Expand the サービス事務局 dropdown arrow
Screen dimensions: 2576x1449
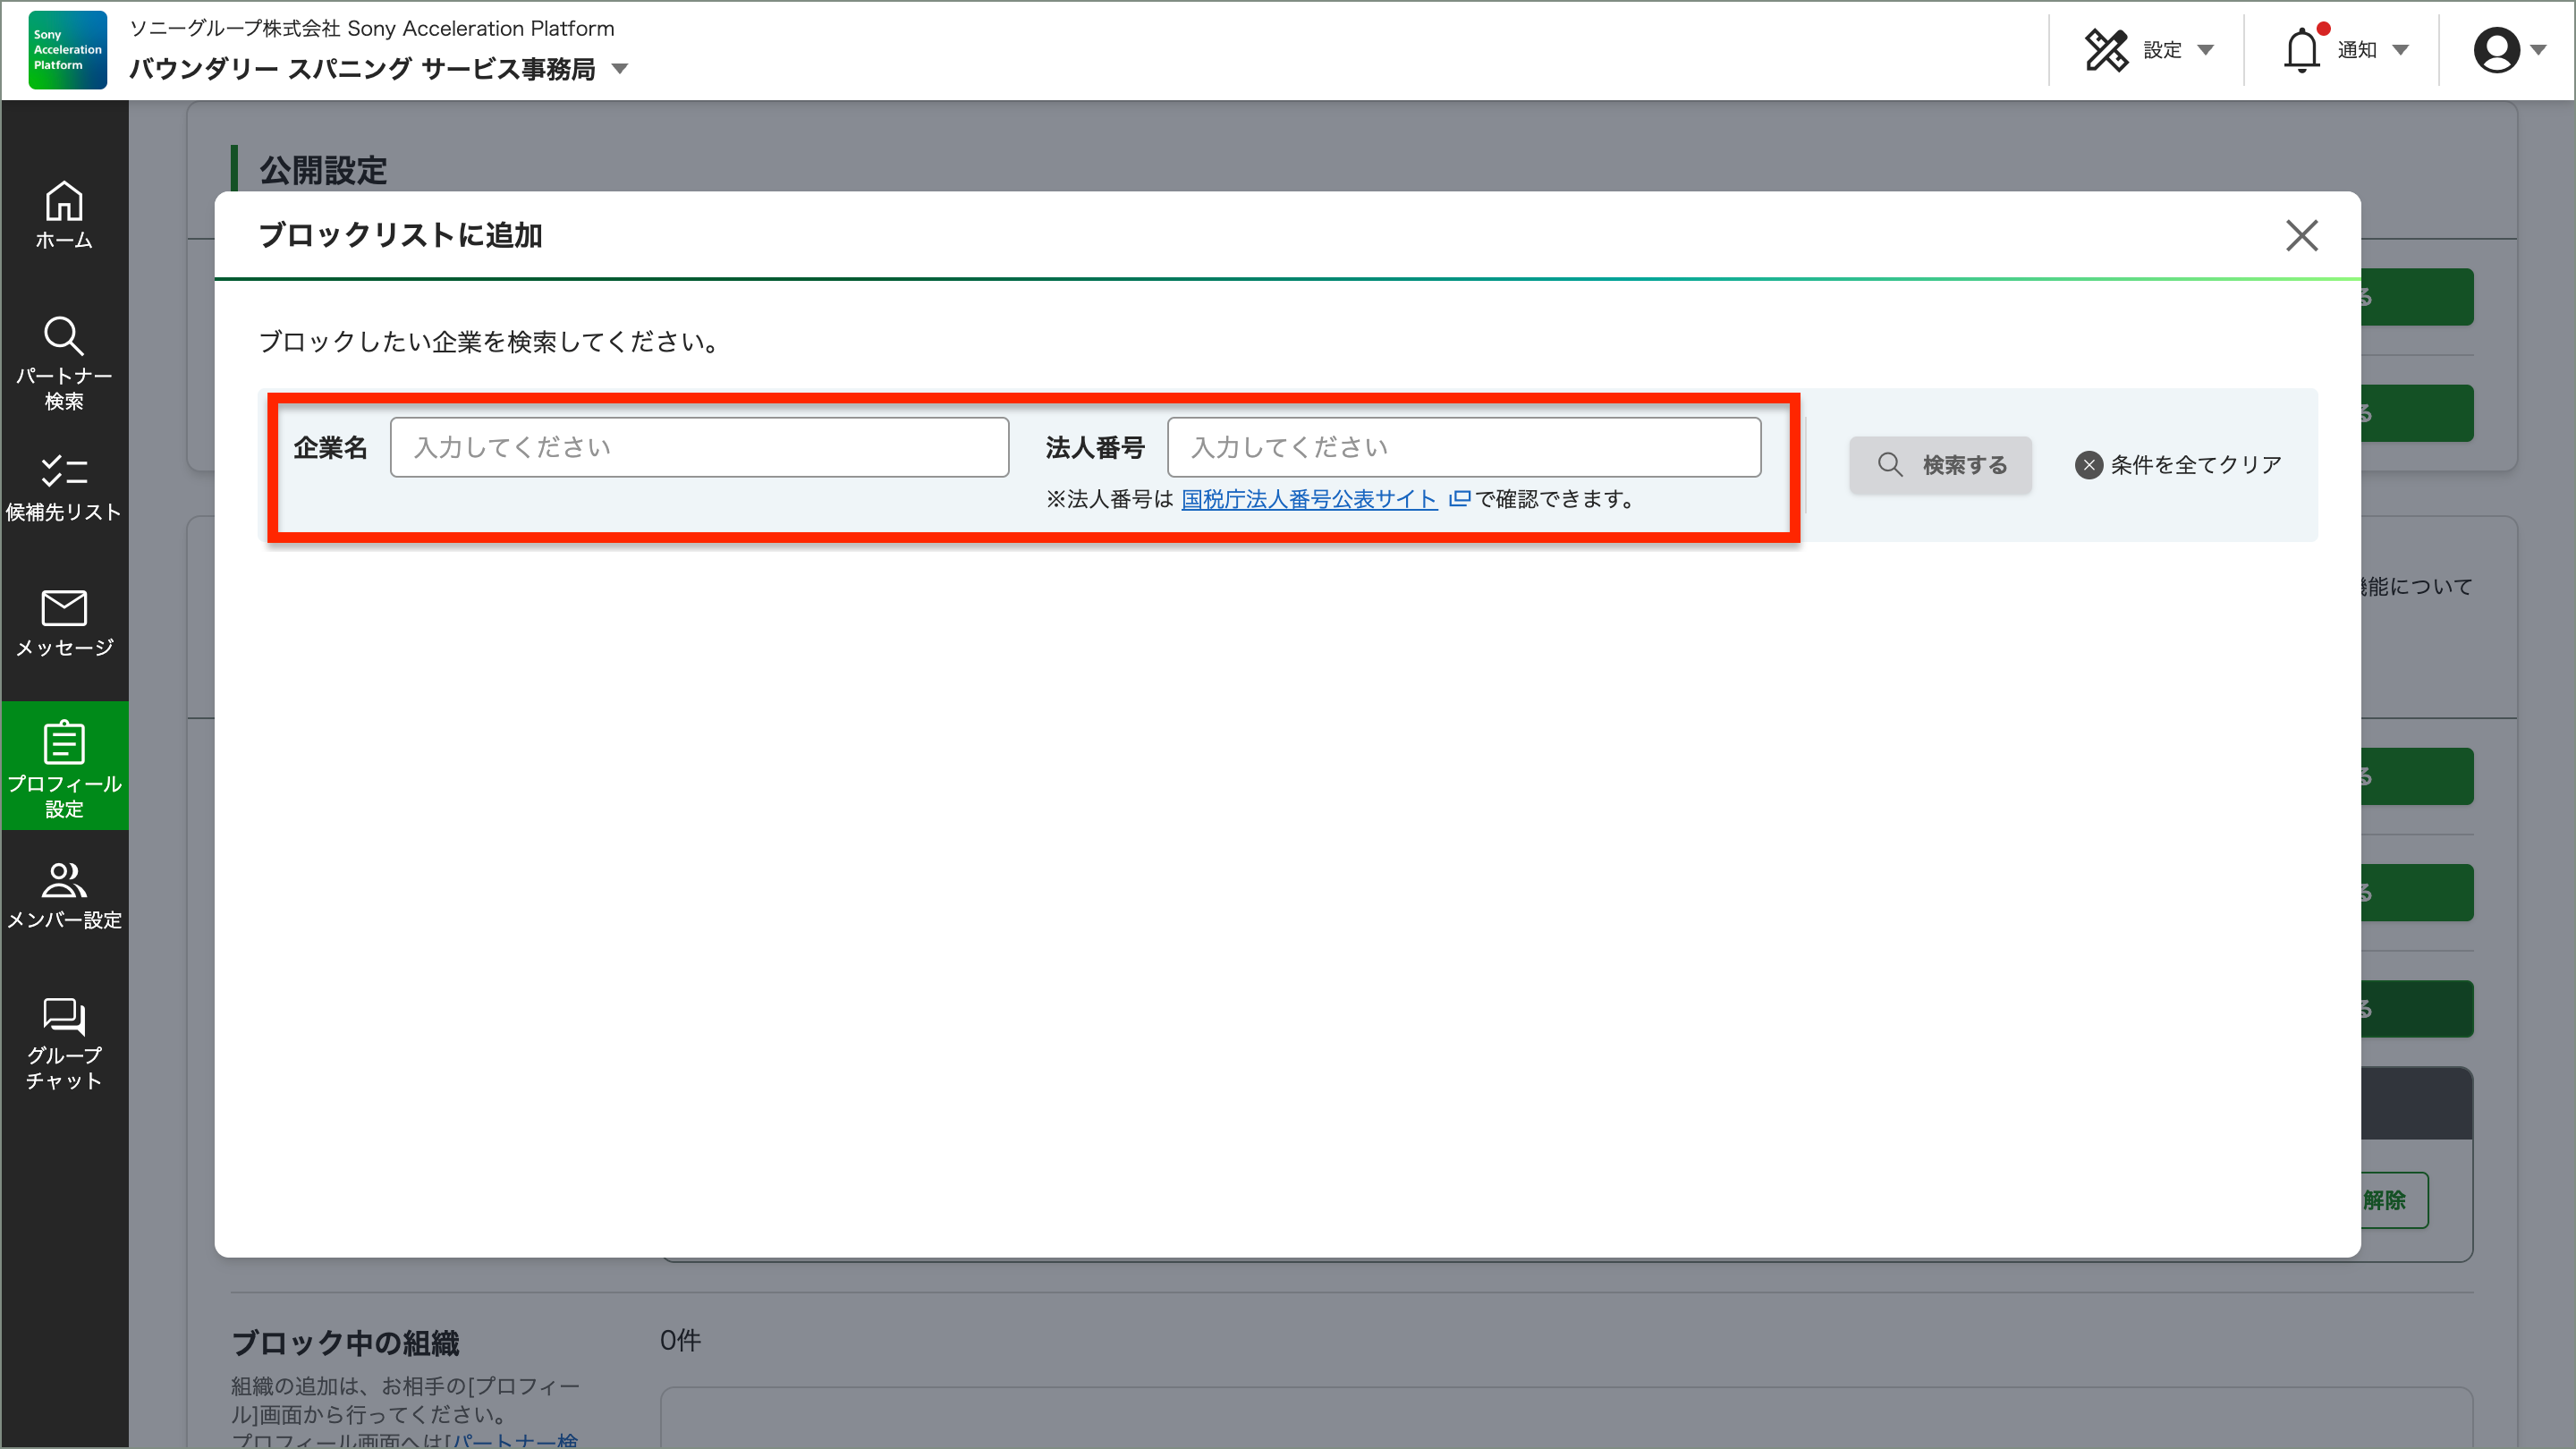622,70
